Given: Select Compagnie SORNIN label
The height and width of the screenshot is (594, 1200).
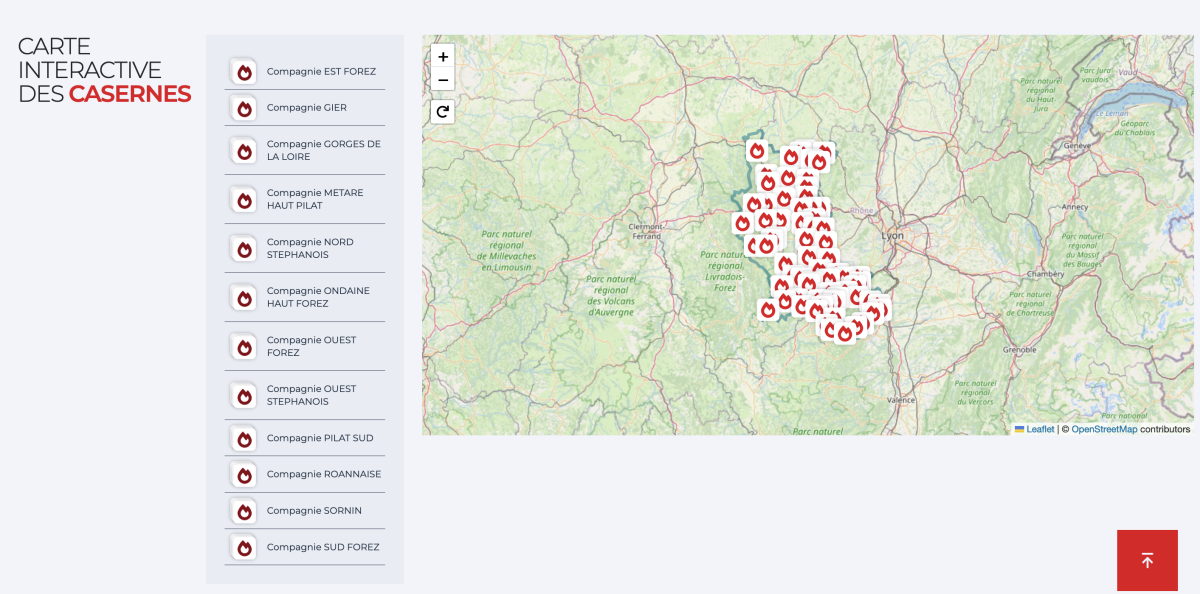Looking at the screenshot, I should tap(314, 511).
